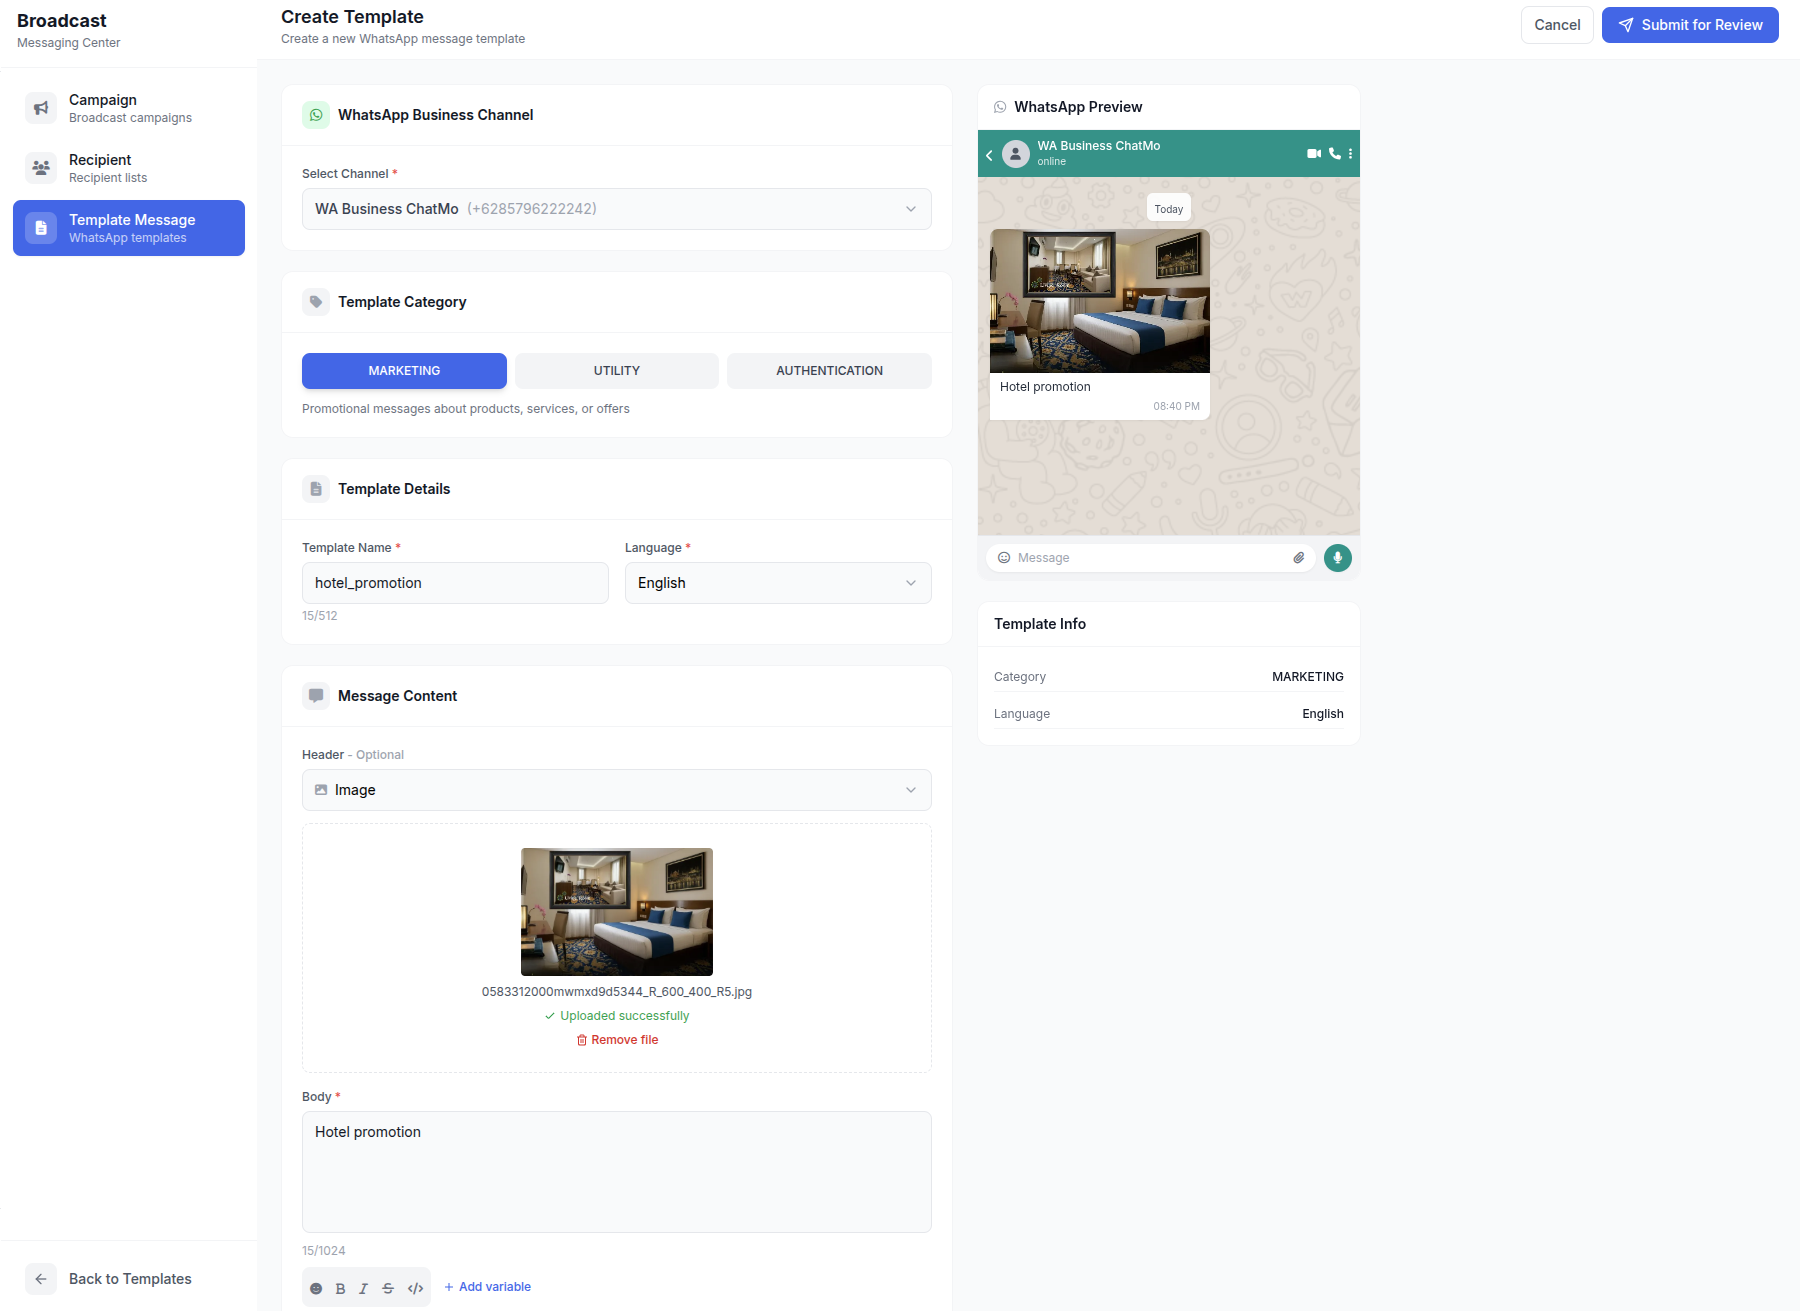Screen dimensions: 1800x1311
Task: Open the Language dropdown
Action: coord(778,583)
